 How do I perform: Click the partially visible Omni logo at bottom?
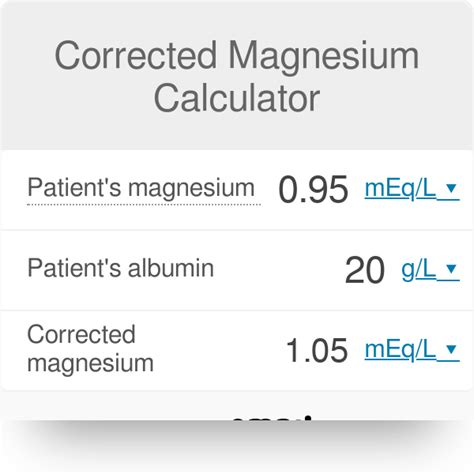272,417
